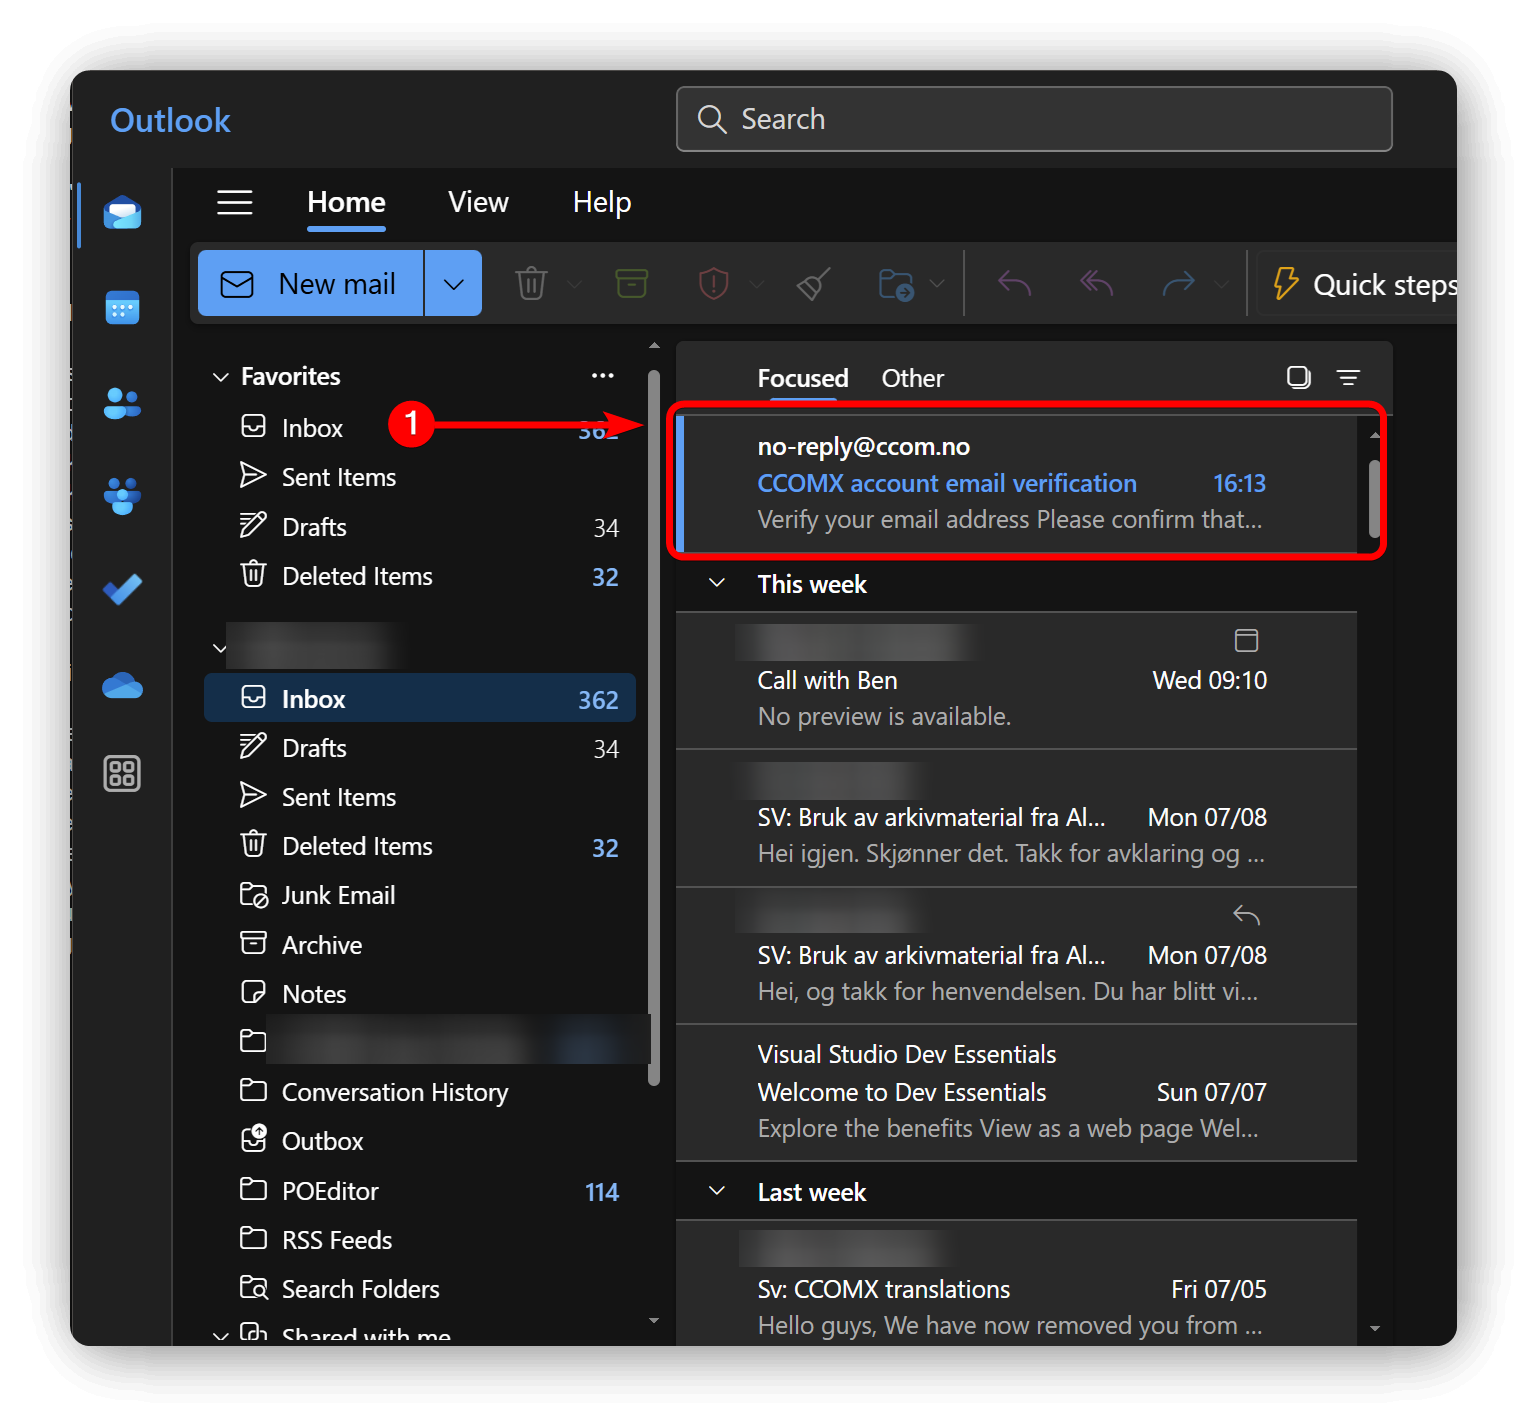Open the Calendar app icon
The image size is (1532, 1421).
coord(122,308)
